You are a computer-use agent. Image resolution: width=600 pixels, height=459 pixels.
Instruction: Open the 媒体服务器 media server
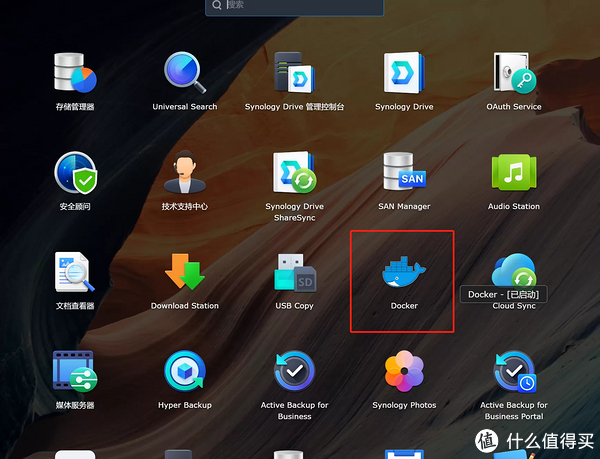75,371
